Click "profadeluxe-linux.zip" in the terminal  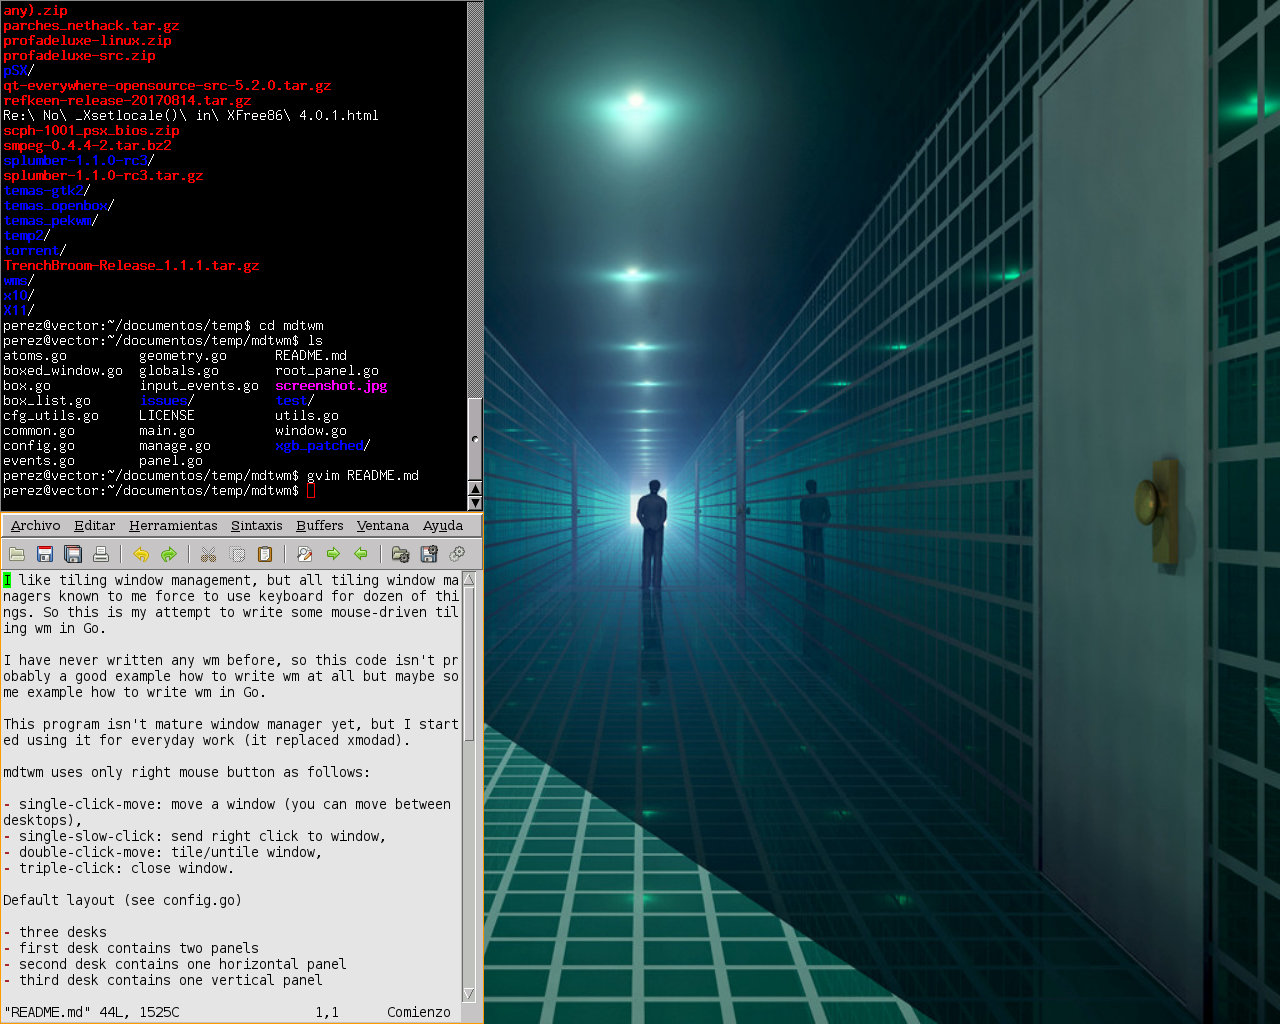pos(87,41)
